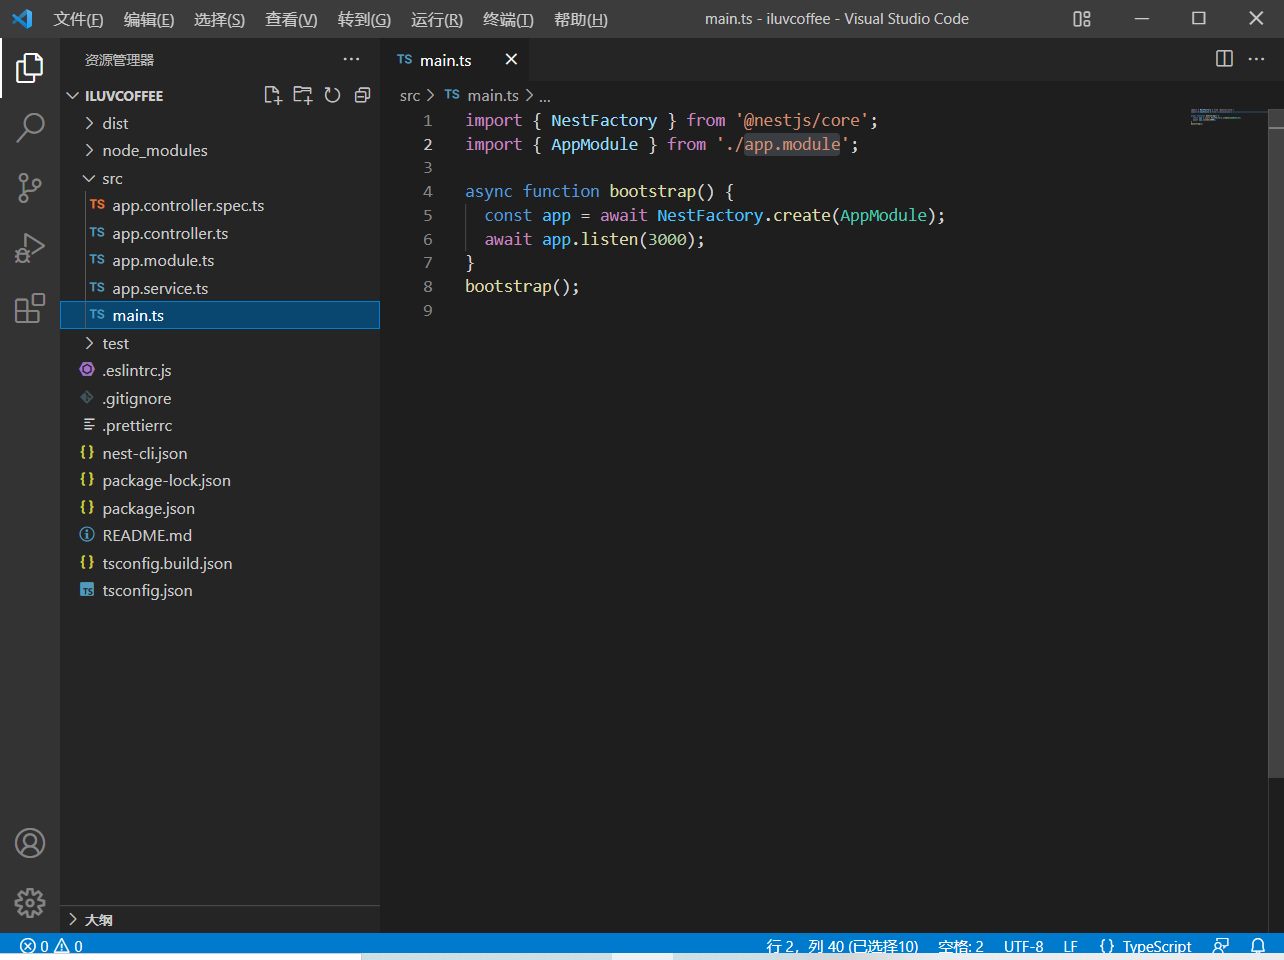This screenshot has height=960, width=1284.
Task: Click the TypeScript language mode button
Action: [x=1145, y=946]
